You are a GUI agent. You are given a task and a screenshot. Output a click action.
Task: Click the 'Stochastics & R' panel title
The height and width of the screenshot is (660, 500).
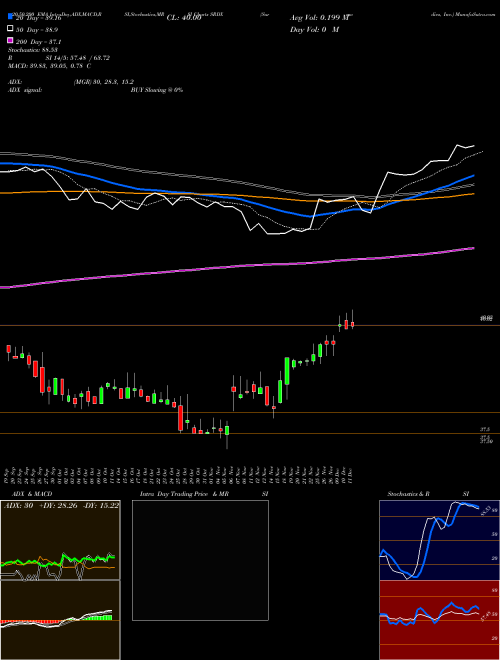tap(408, 494)
